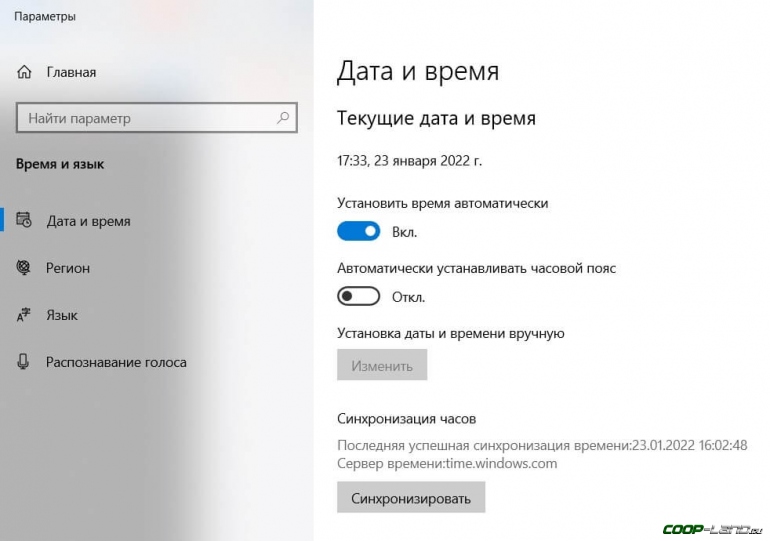Go to the Регион section label

(x=68, y=268)
